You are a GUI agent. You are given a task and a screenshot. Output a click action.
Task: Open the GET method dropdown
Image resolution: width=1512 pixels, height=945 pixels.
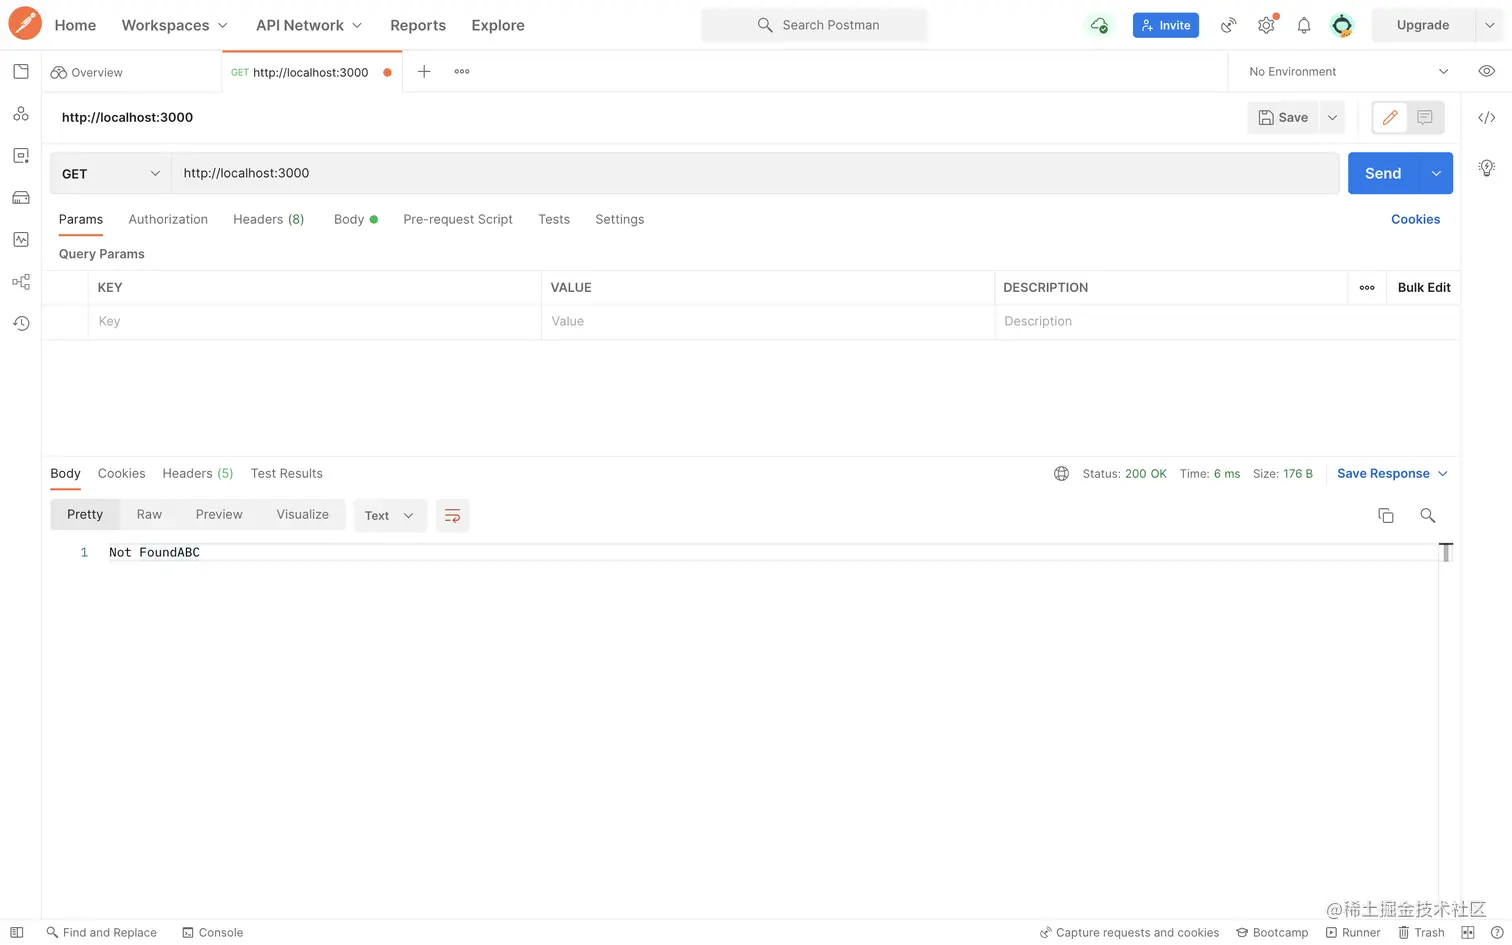tap(110, 173)
